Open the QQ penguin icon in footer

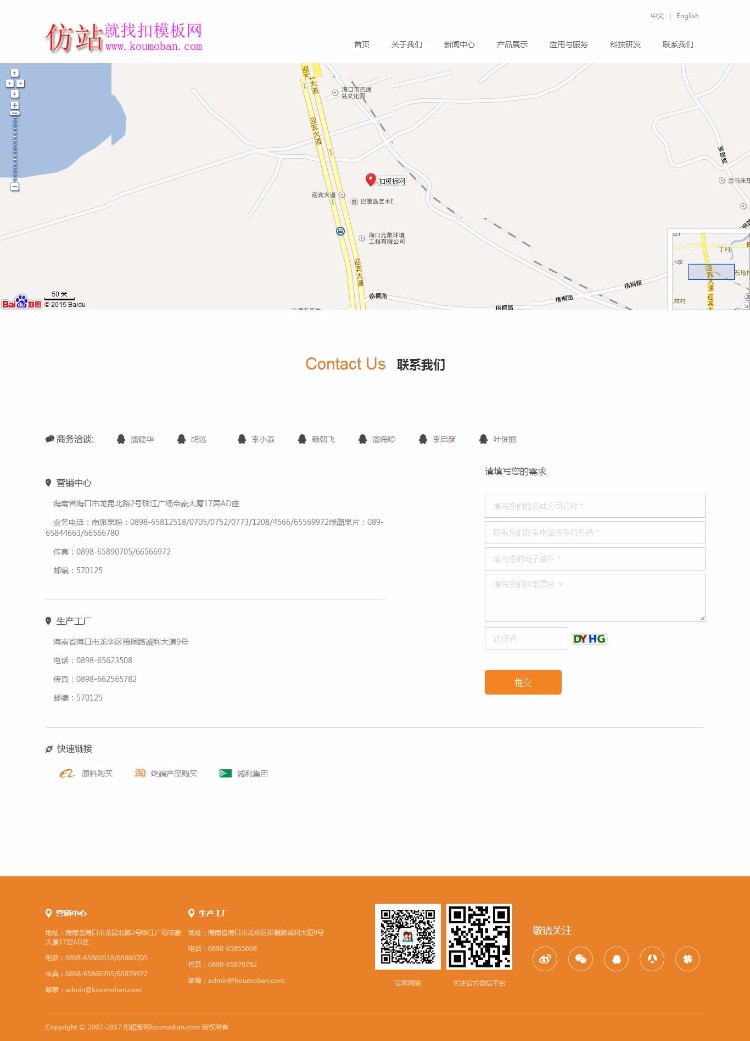pos(617,959)
